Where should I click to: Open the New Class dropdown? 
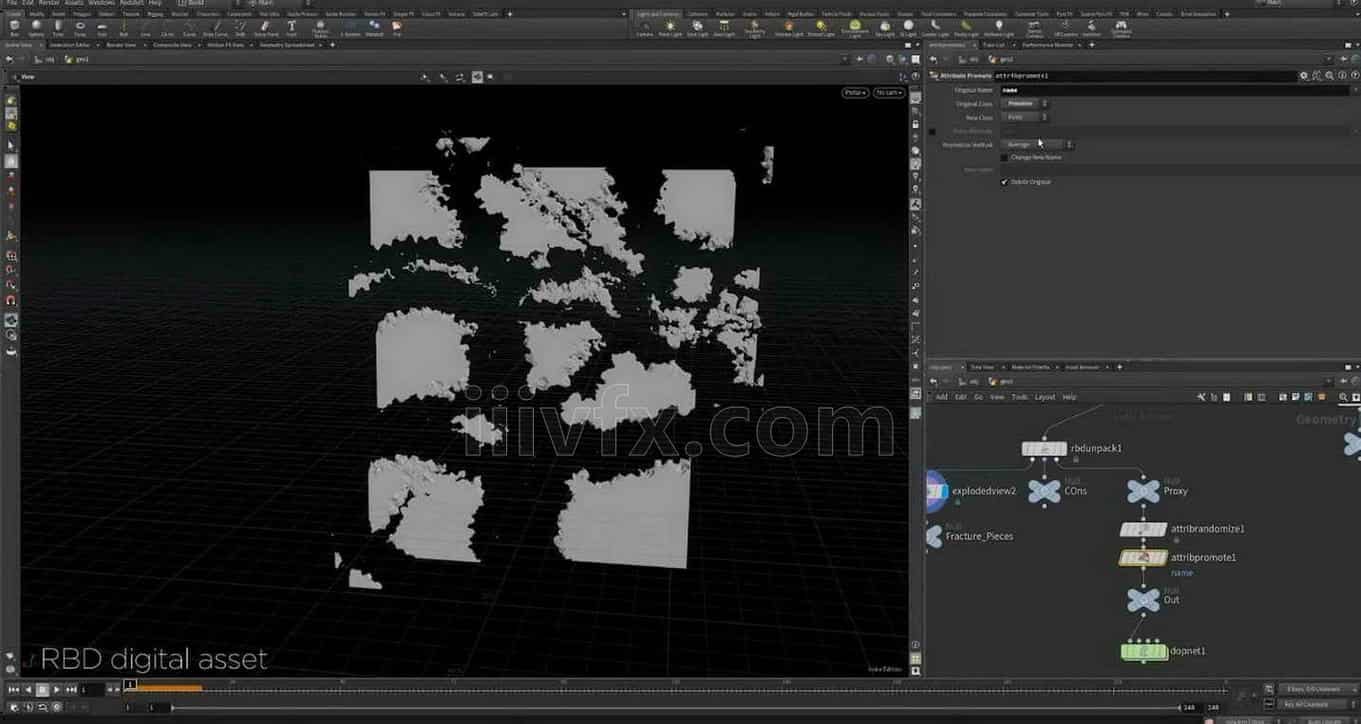point(1023,117)
